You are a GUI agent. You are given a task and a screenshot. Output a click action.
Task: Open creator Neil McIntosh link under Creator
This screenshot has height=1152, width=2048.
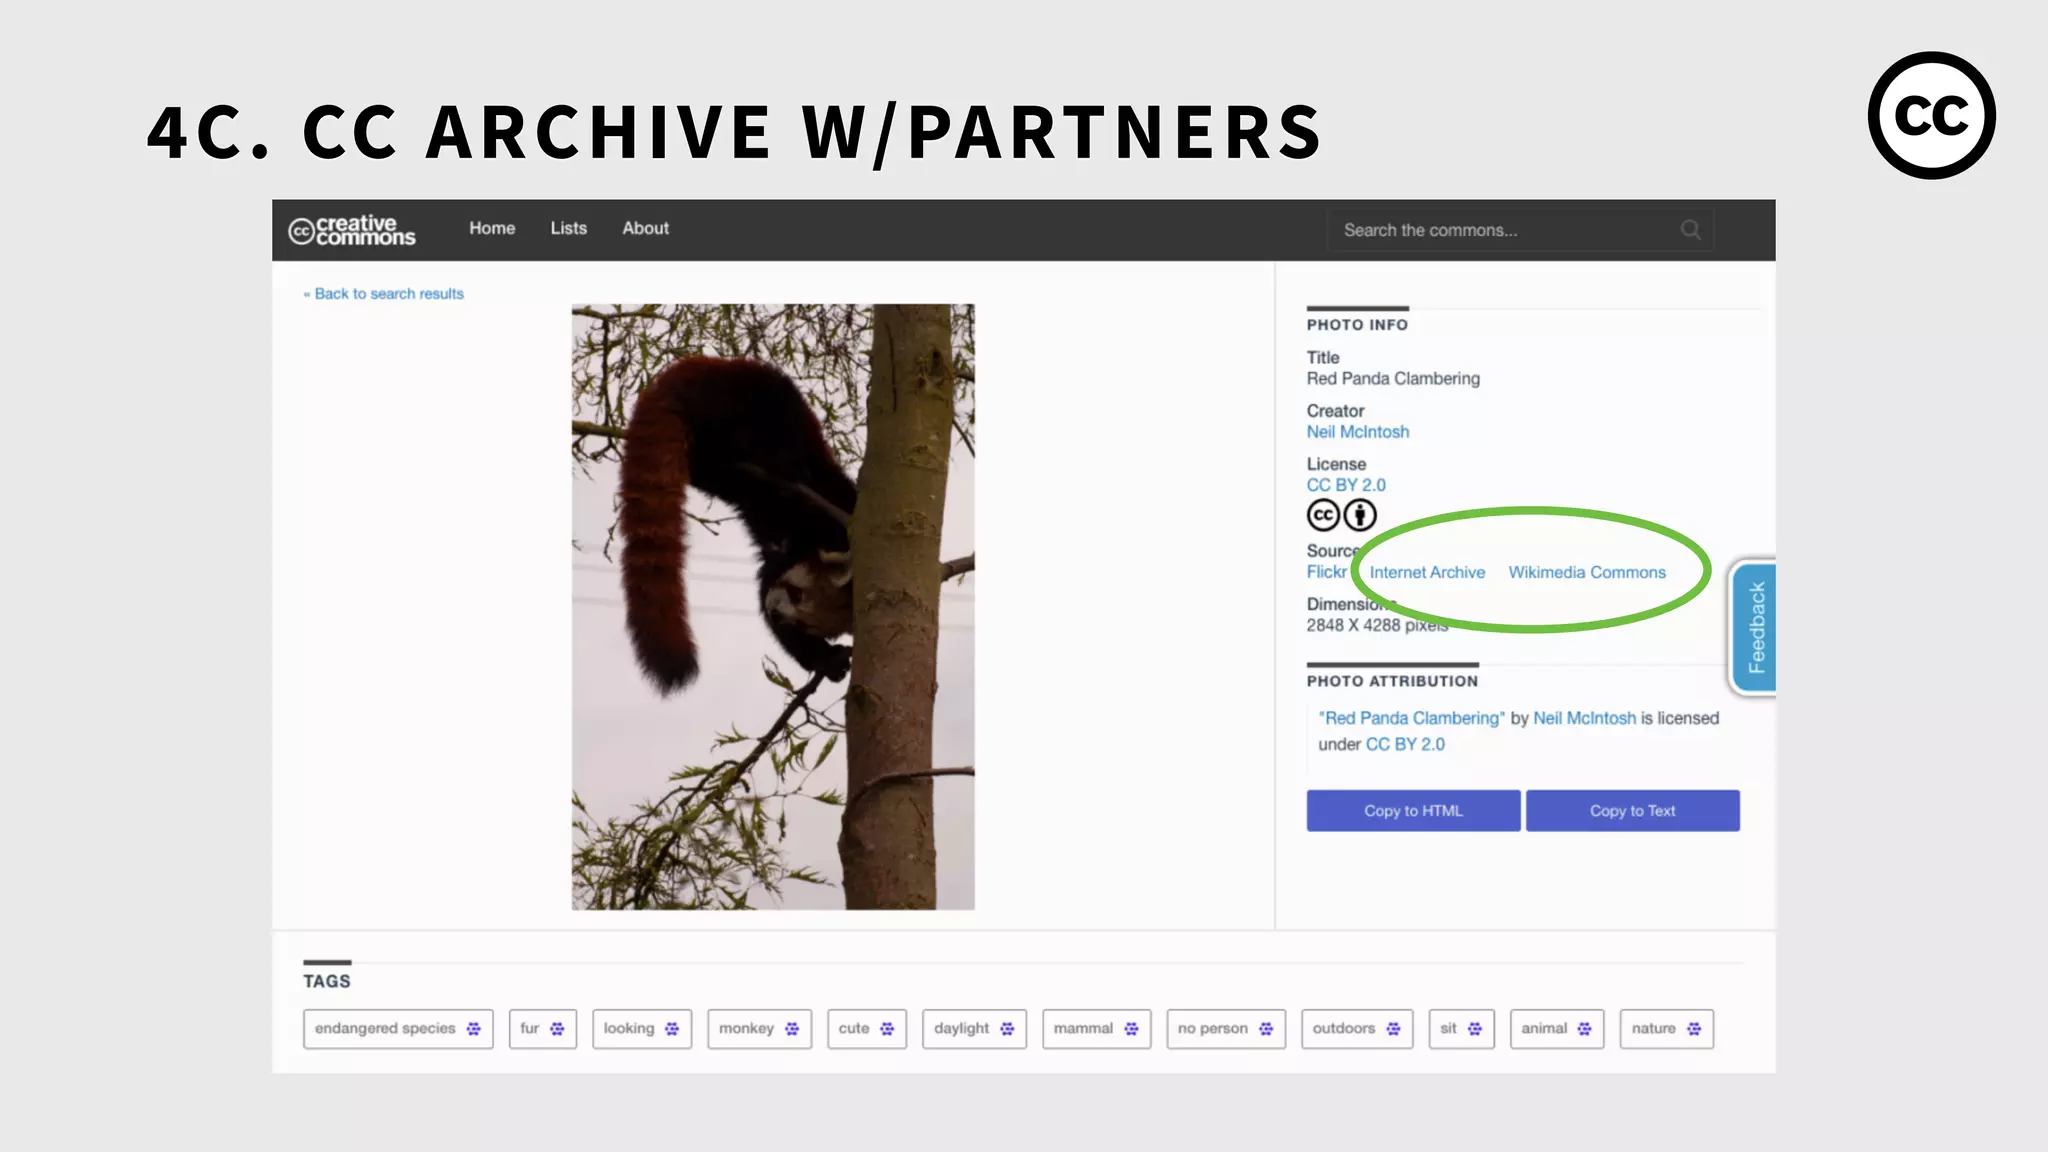tap(1357, 432)
